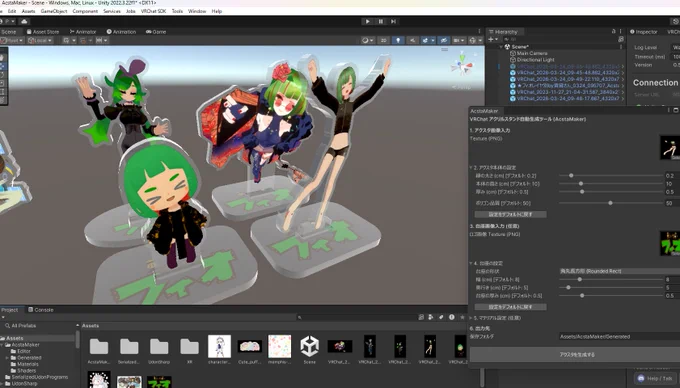
Task: Open the base shape Rounded Rect dropdown
Action: (619, 271)
